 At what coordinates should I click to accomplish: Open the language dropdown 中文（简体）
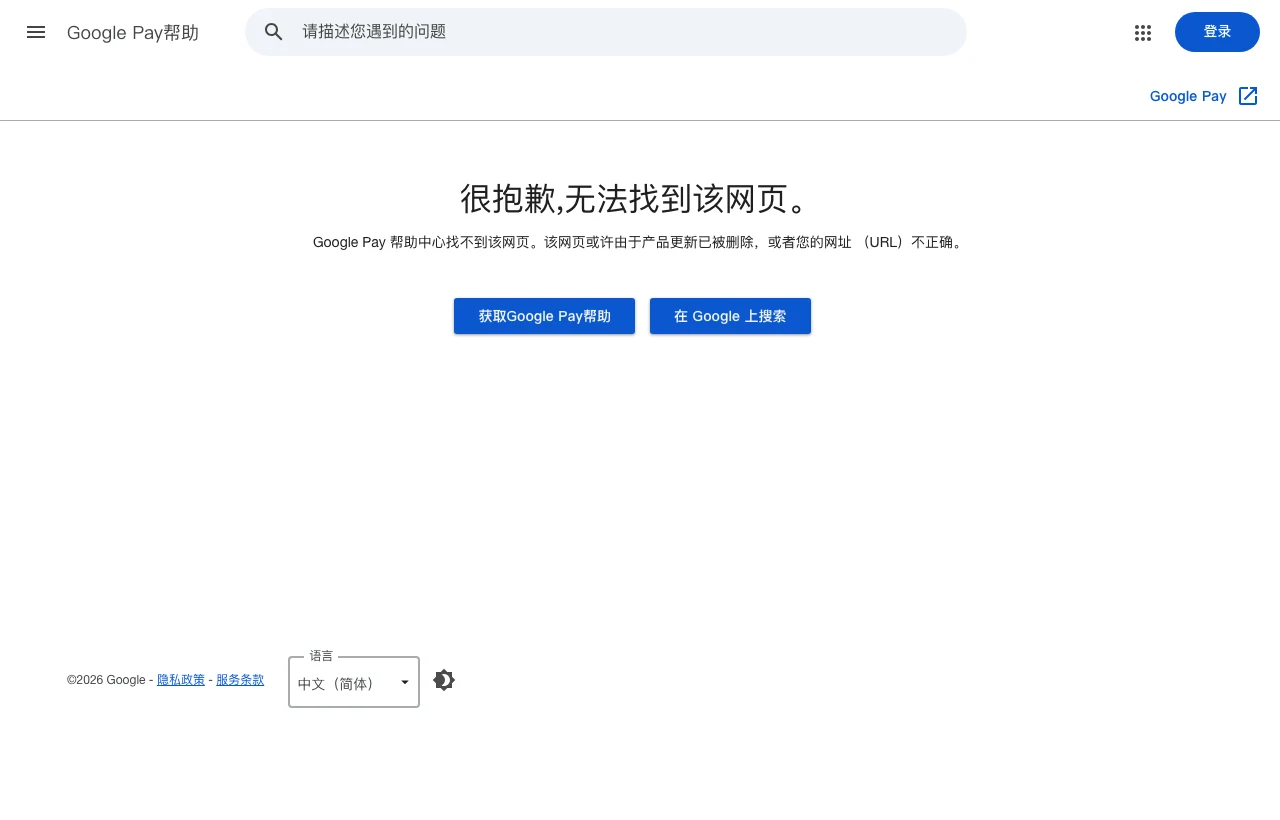[x=354, y=682]
